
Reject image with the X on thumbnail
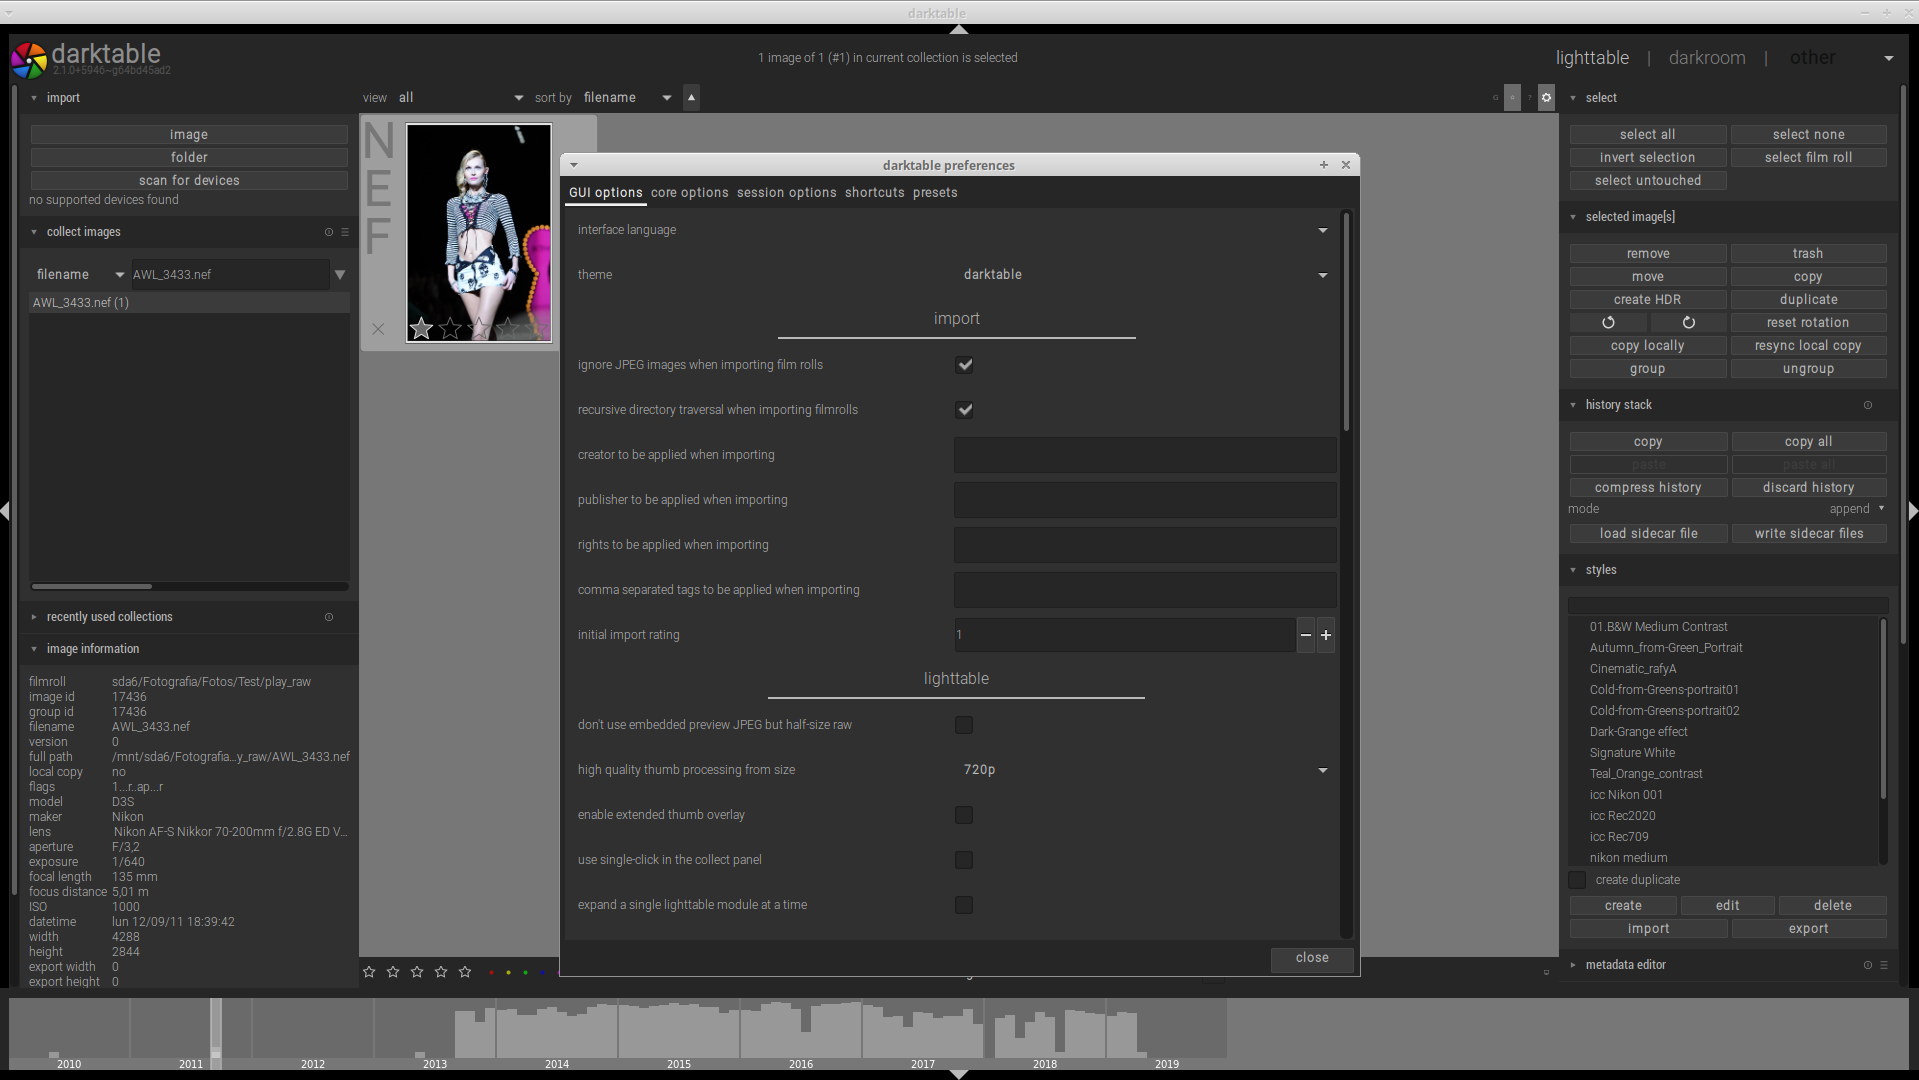pos(378,329)
